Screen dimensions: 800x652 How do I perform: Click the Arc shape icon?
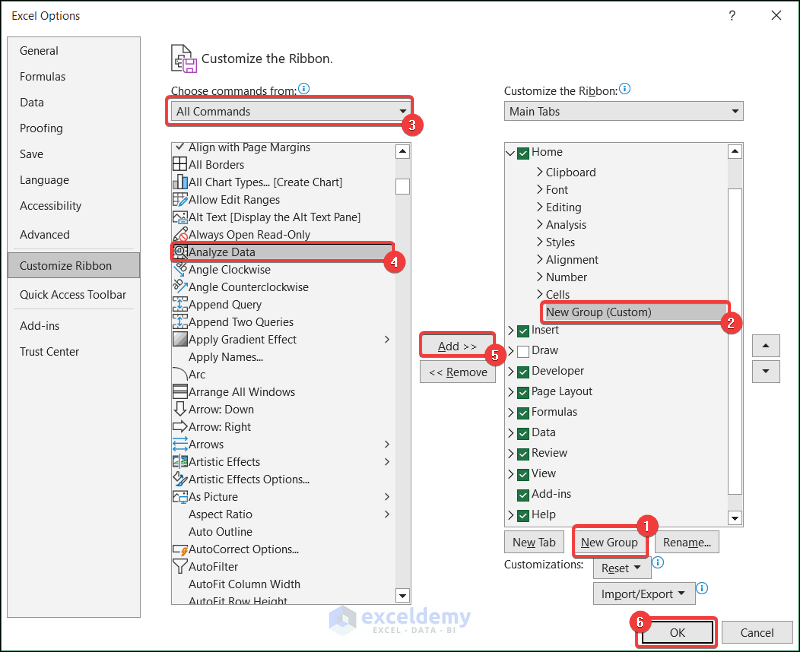(x=180, y=374)
